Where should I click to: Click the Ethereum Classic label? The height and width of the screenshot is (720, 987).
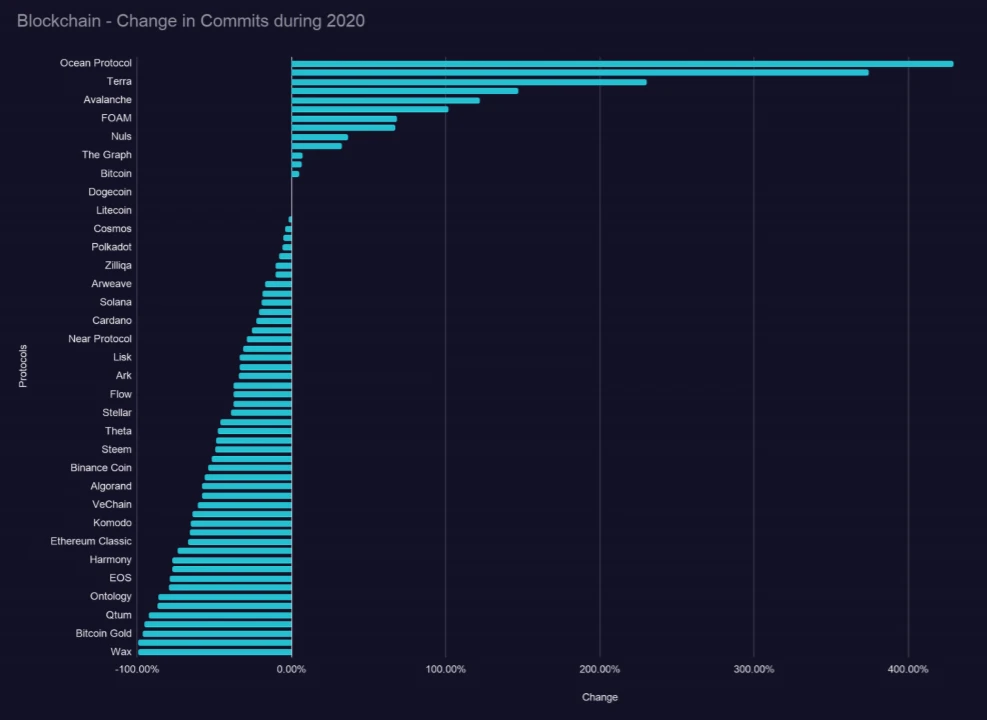point(91,541)
